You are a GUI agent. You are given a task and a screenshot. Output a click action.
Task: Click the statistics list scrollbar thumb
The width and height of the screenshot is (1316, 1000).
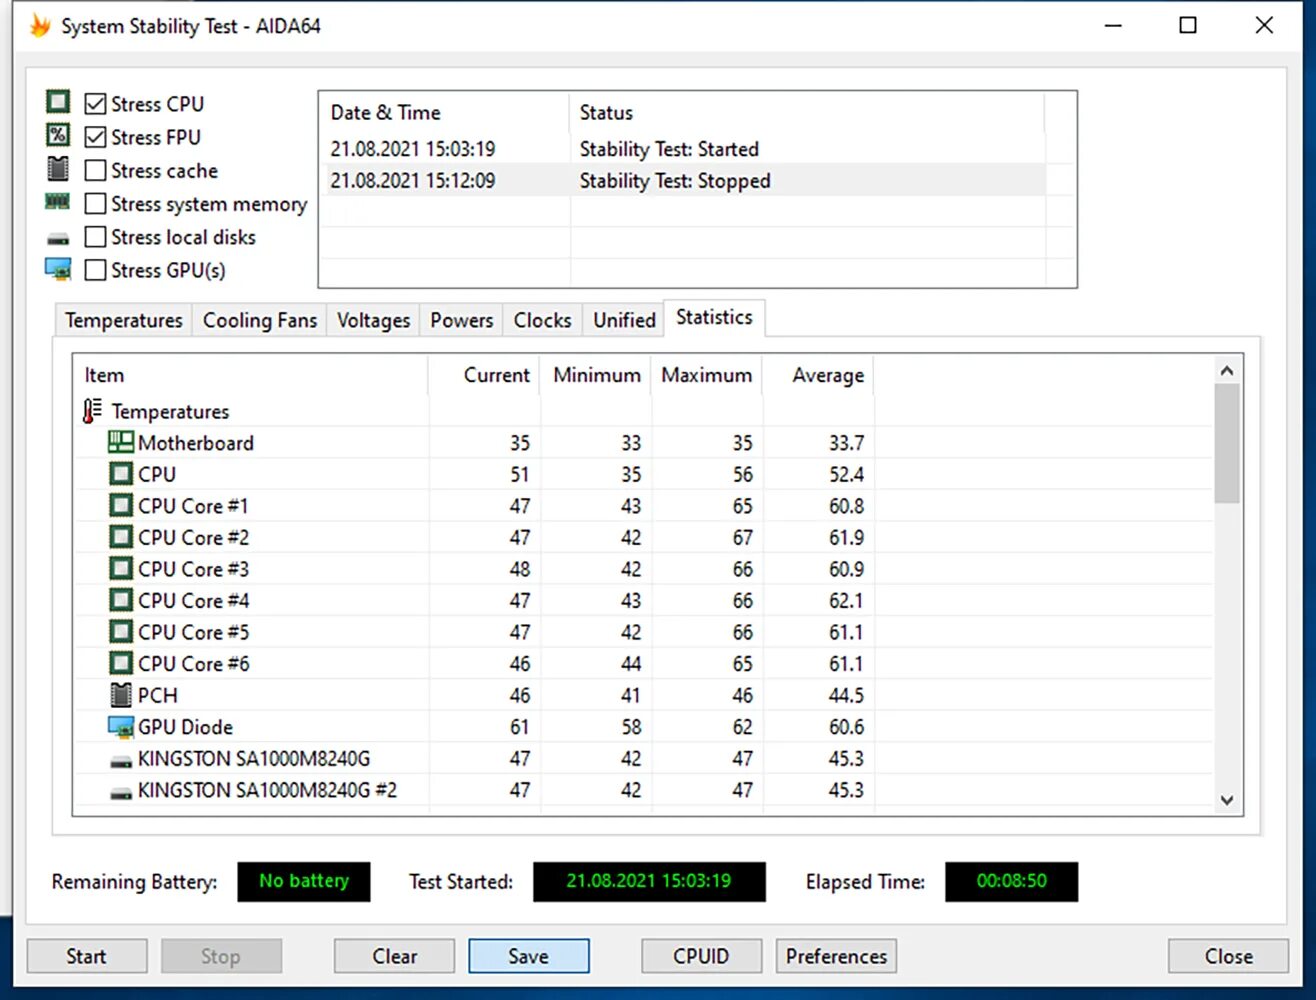pyautogui.click(x=1228, y=444)
